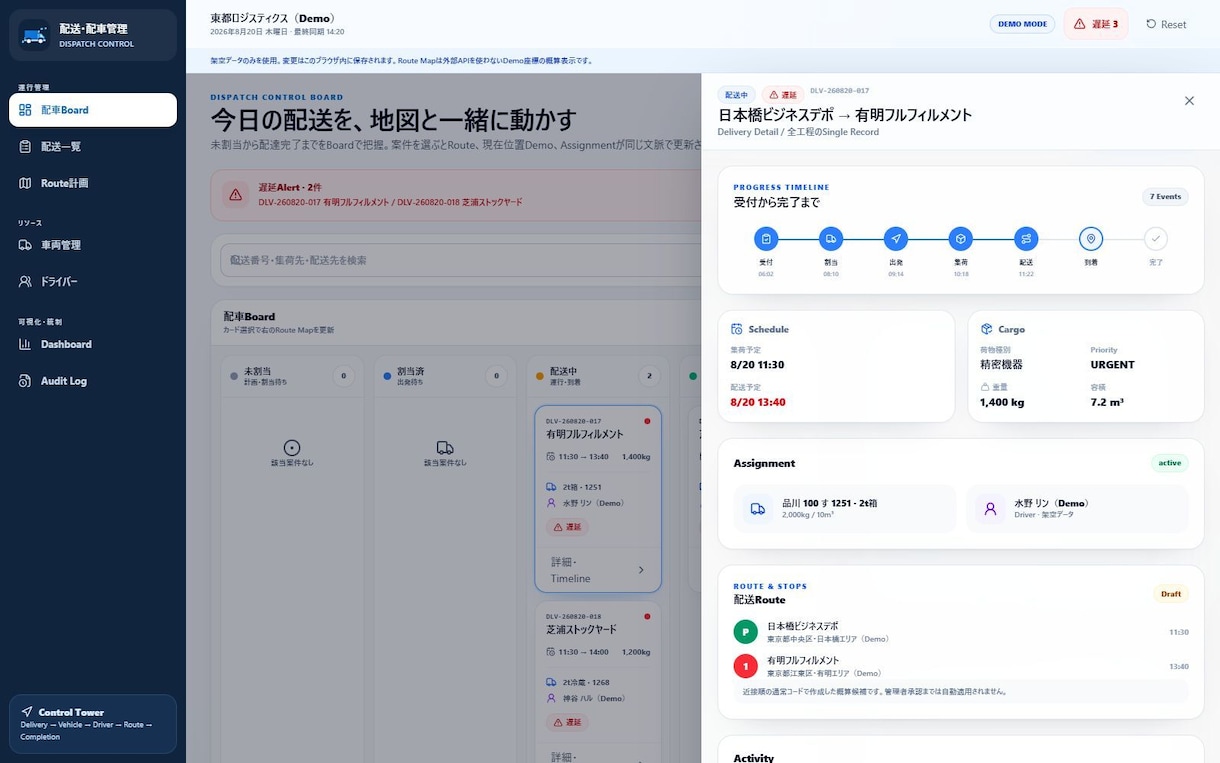Click the 1,400 kg weight value

(1002, 402)
